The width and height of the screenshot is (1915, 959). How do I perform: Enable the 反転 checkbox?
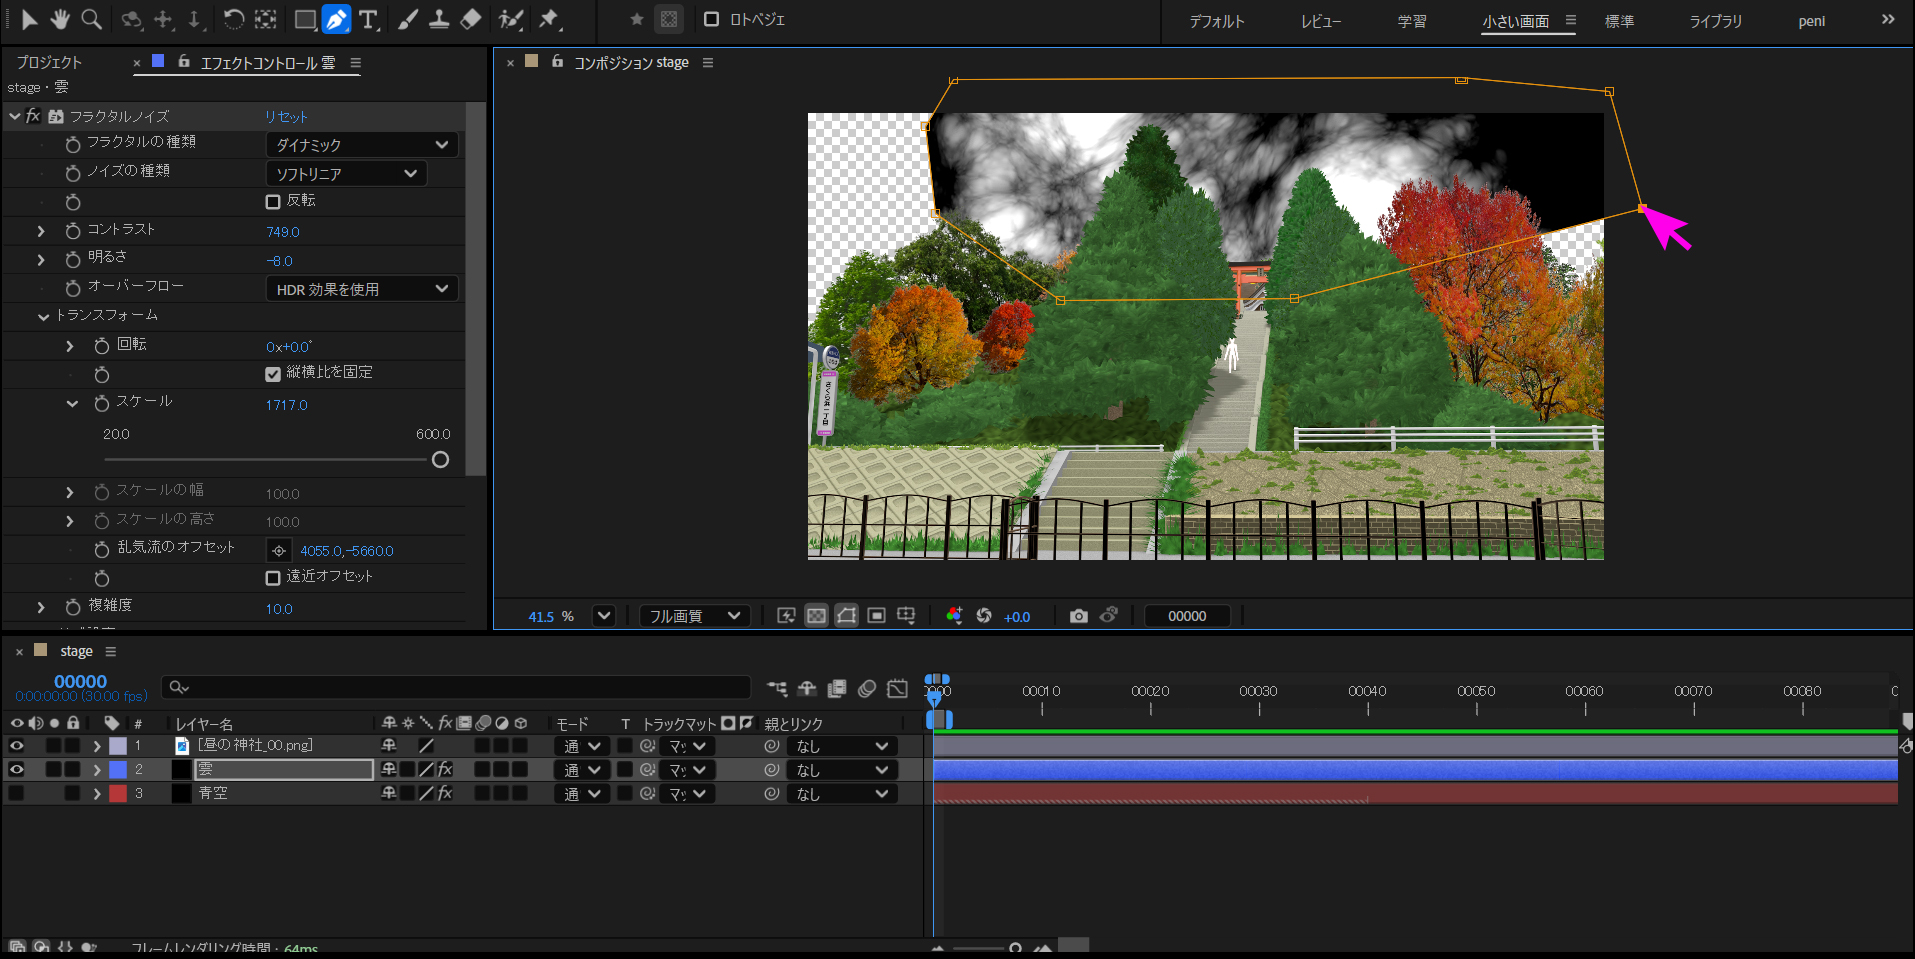coord(273,202)
